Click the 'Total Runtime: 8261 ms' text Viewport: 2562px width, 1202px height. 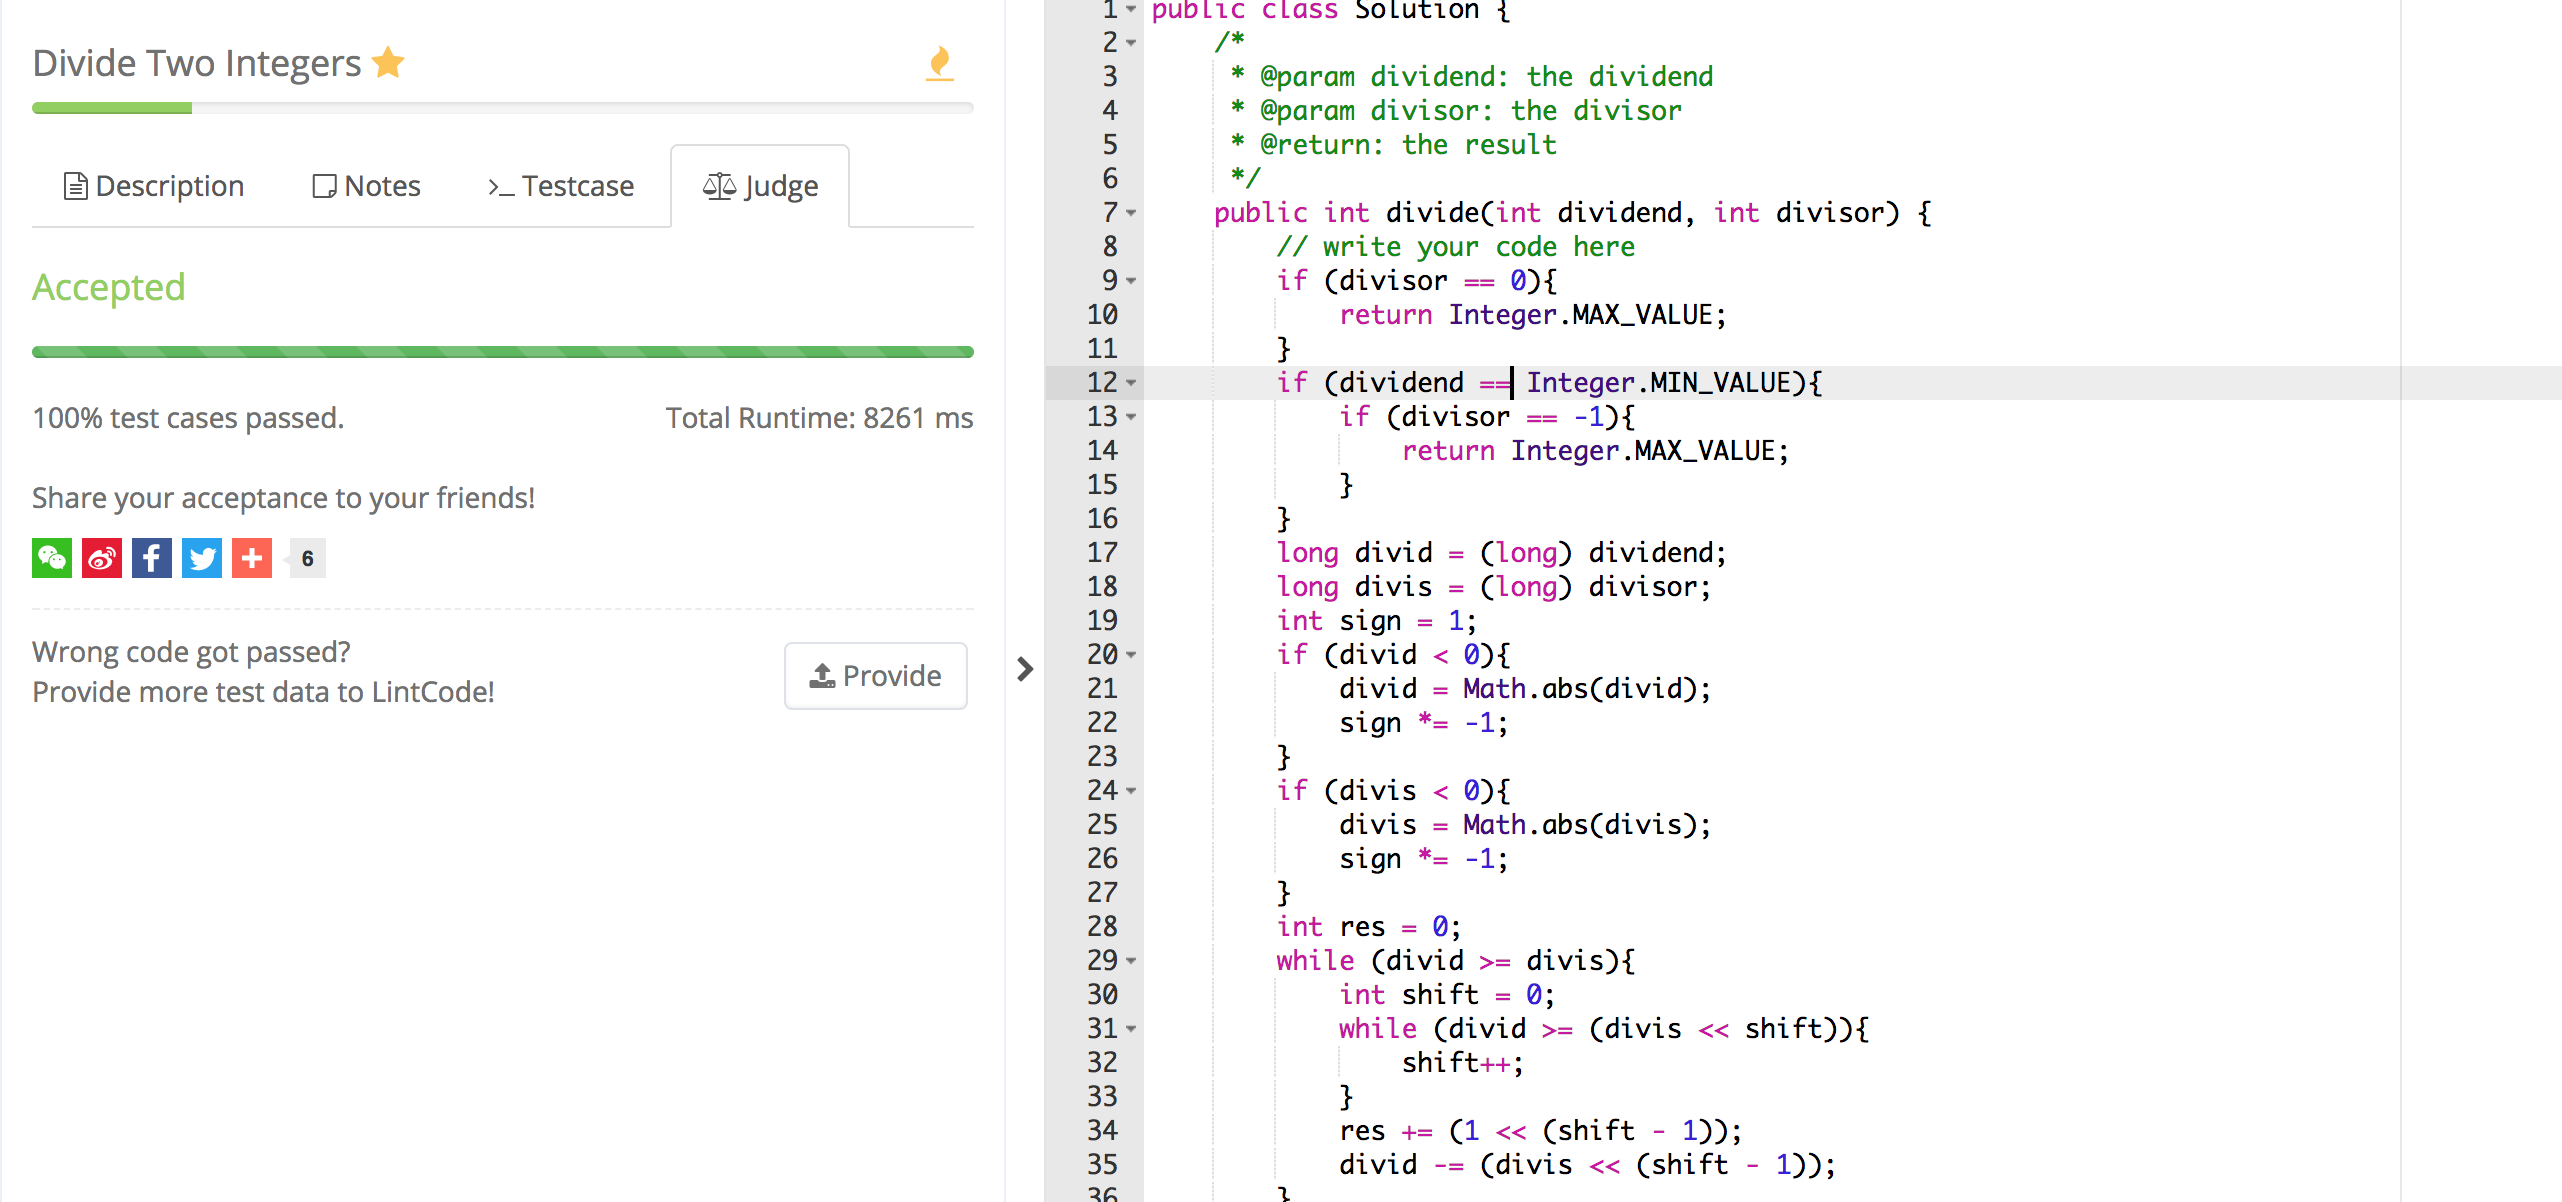(x=819, y=418)
